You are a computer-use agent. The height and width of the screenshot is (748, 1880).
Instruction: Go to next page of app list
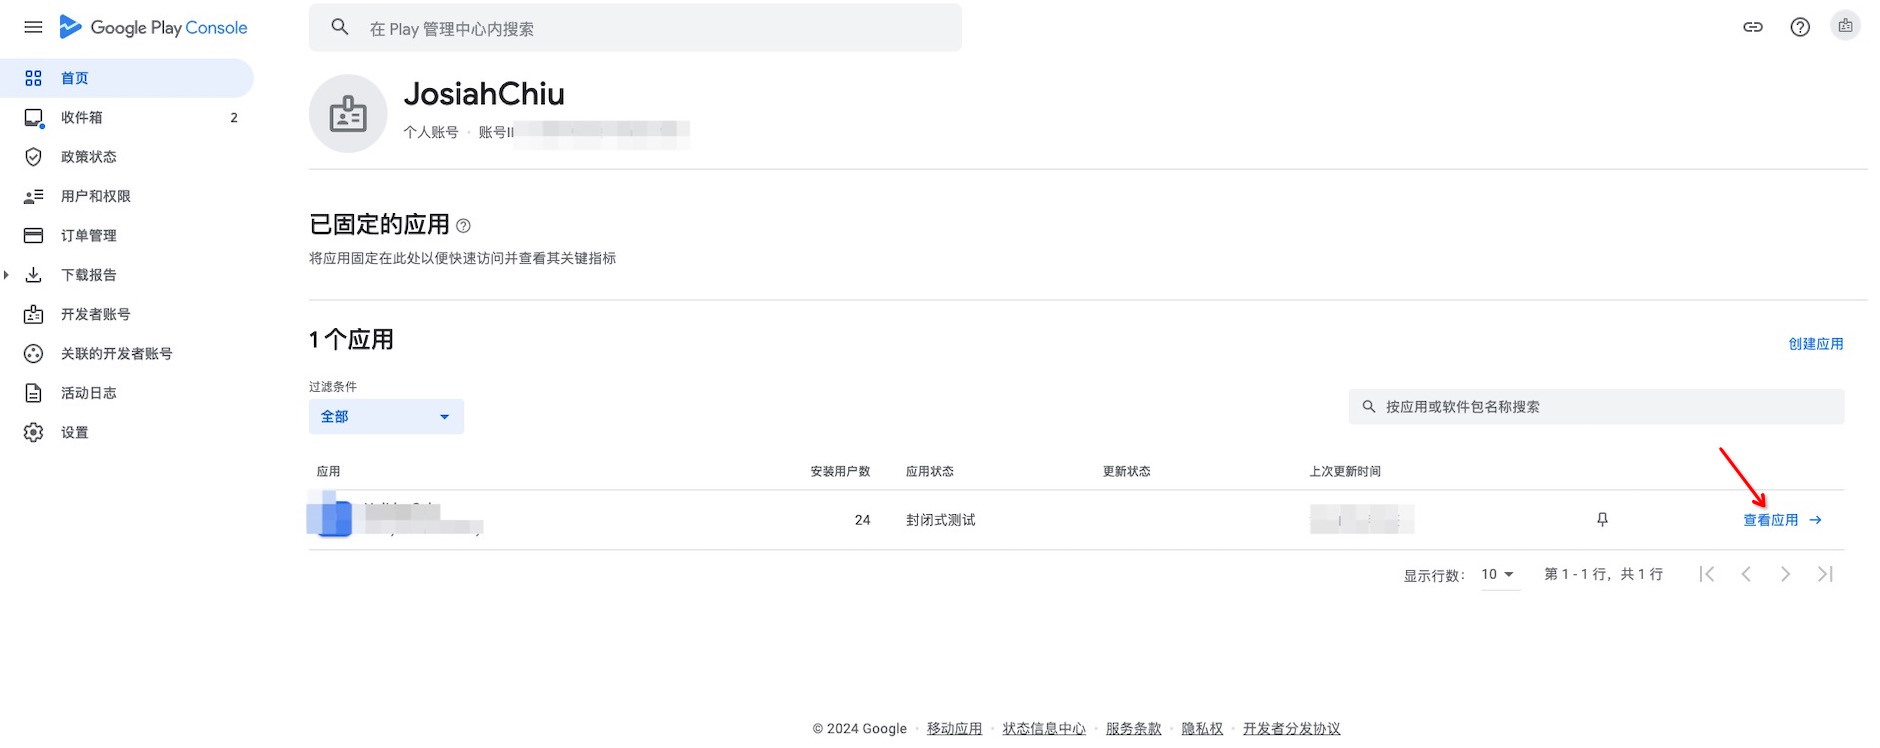pos(1785,574)
